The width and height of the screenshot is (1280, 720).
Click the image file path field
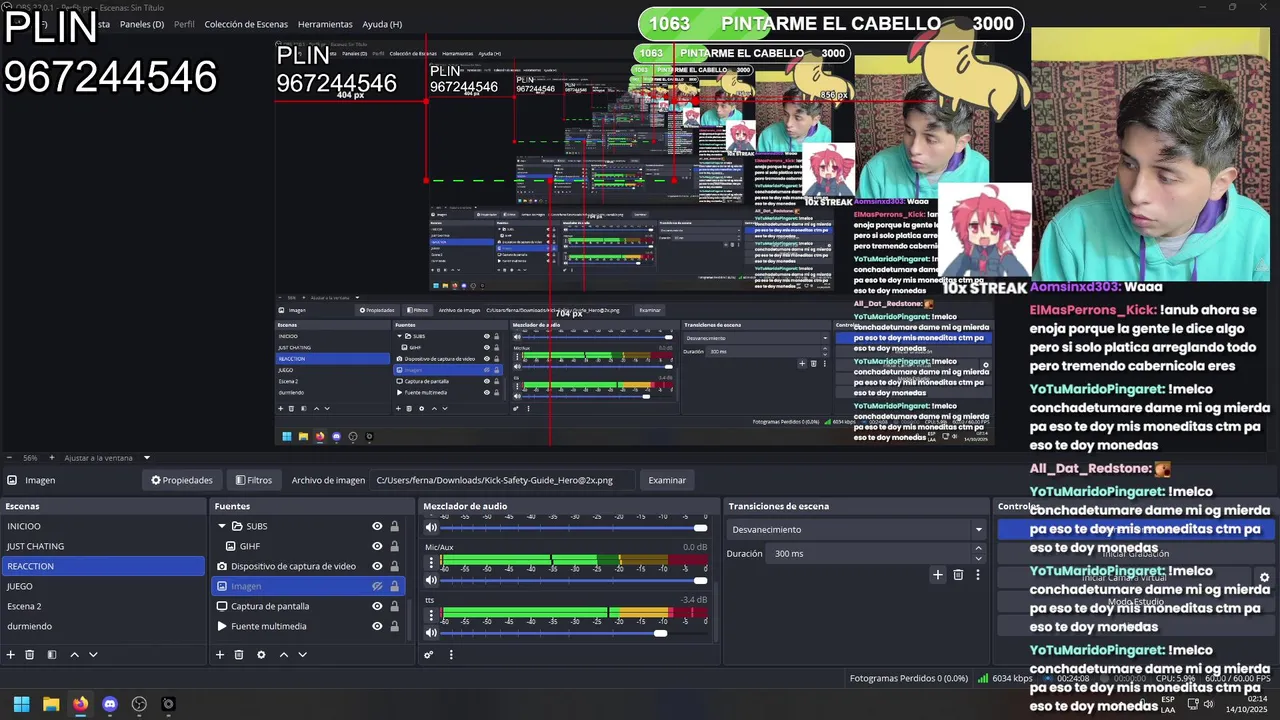503,480
